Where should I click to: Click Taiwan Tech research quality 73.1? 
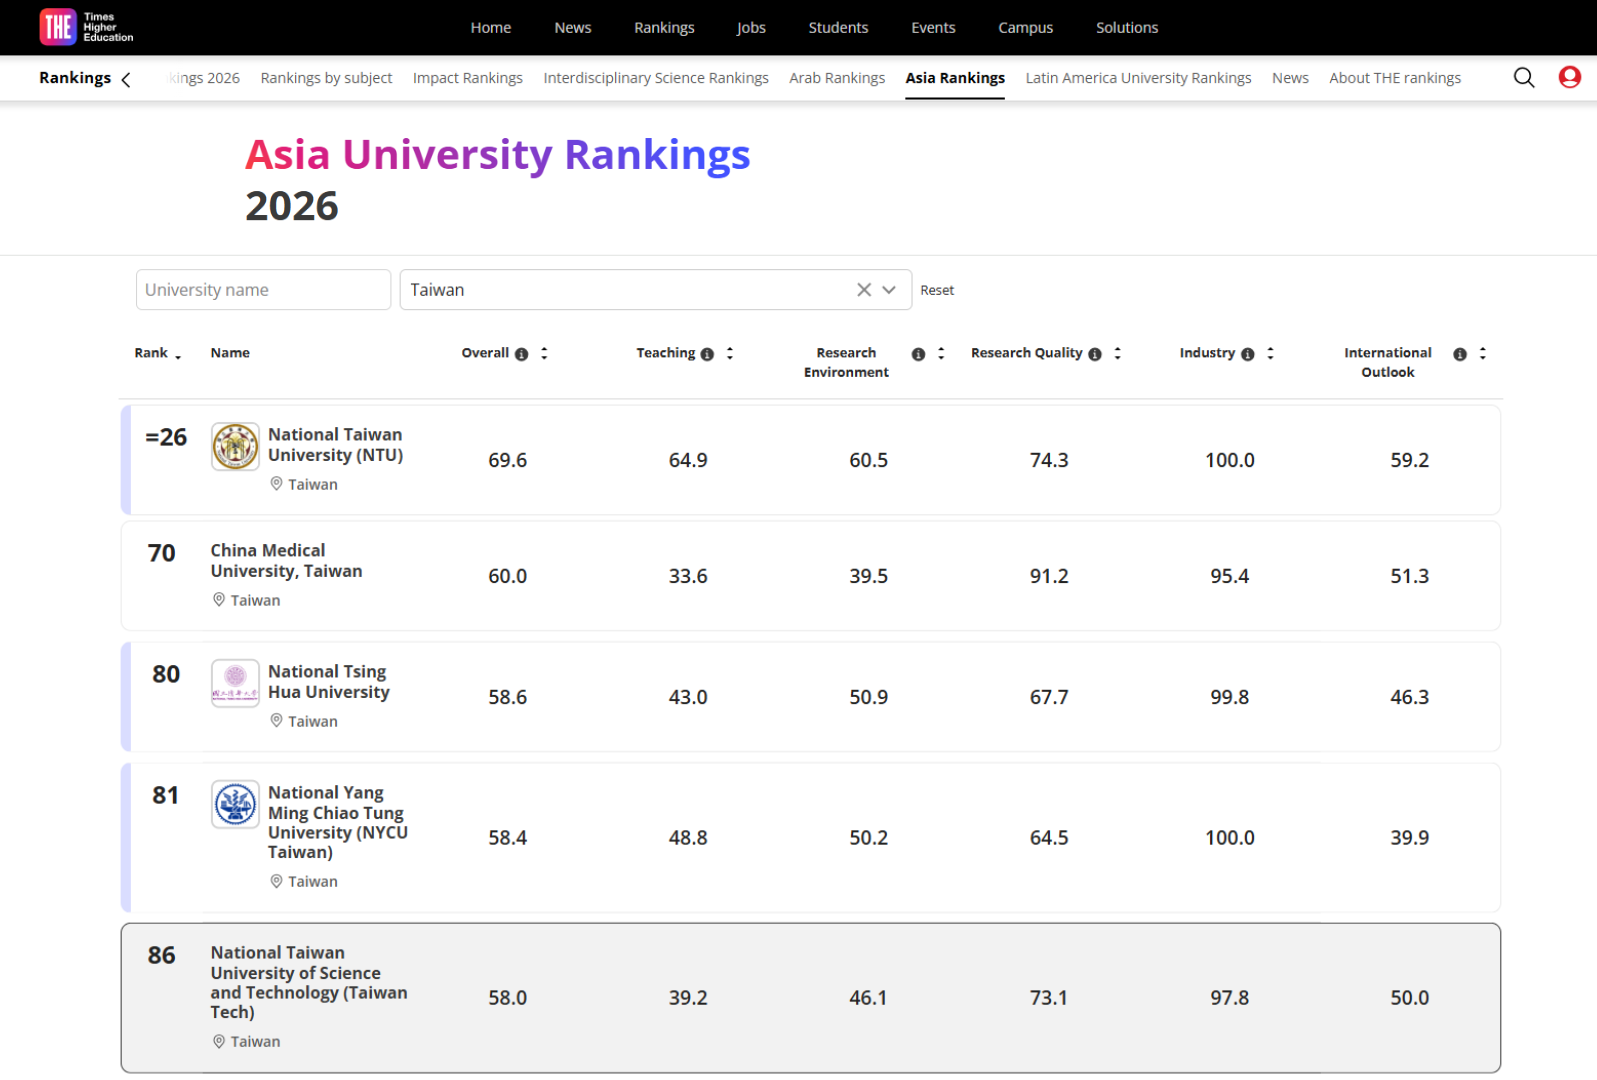click(x=1049, y=998)
